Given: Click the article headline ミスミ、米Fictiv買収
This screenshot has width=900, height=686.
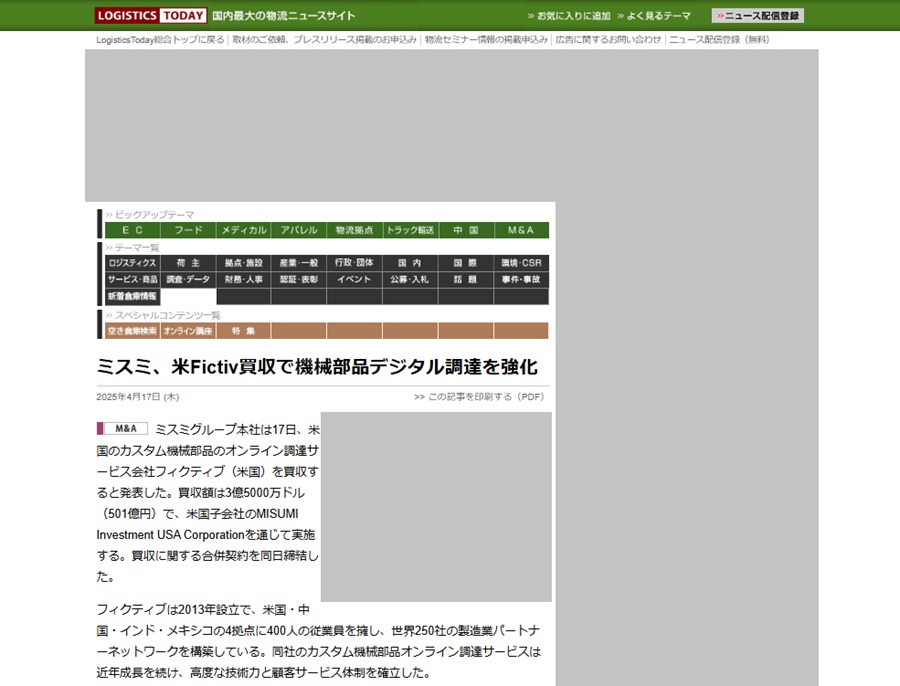Looking at the screenshot, I should coord(317,366).
